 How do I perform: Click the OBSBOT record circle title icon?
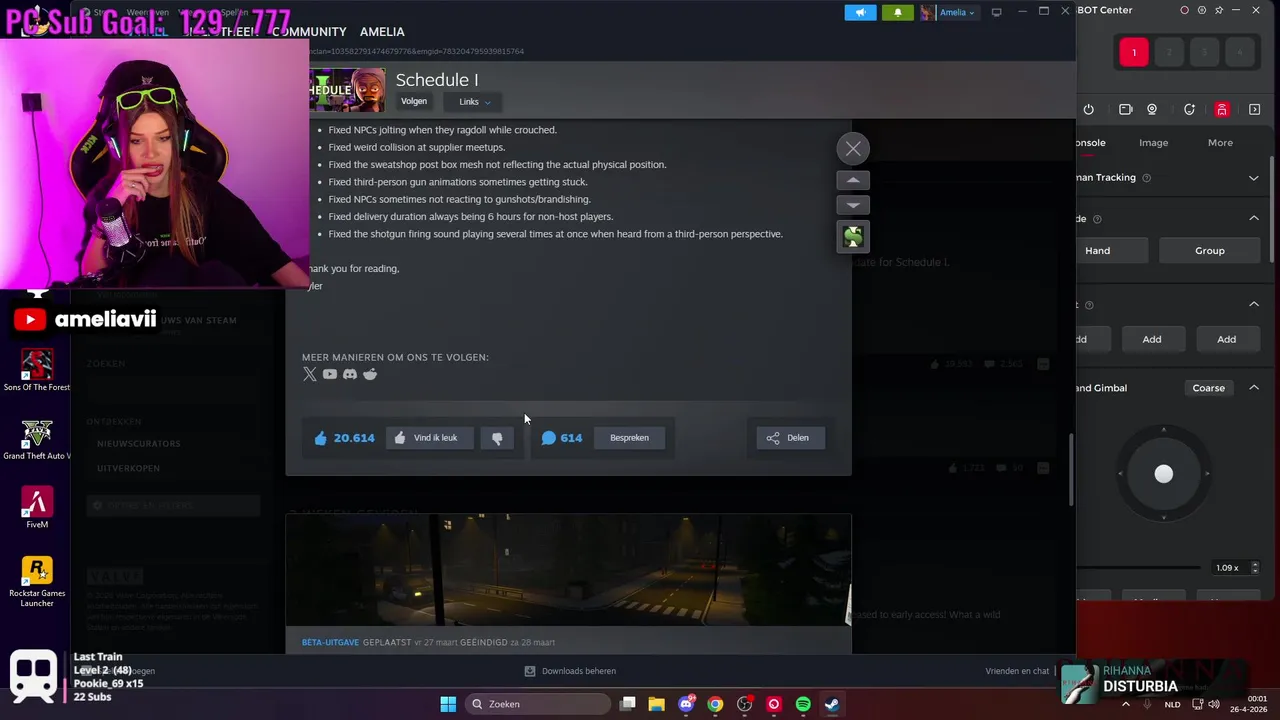pos(1184,10)
